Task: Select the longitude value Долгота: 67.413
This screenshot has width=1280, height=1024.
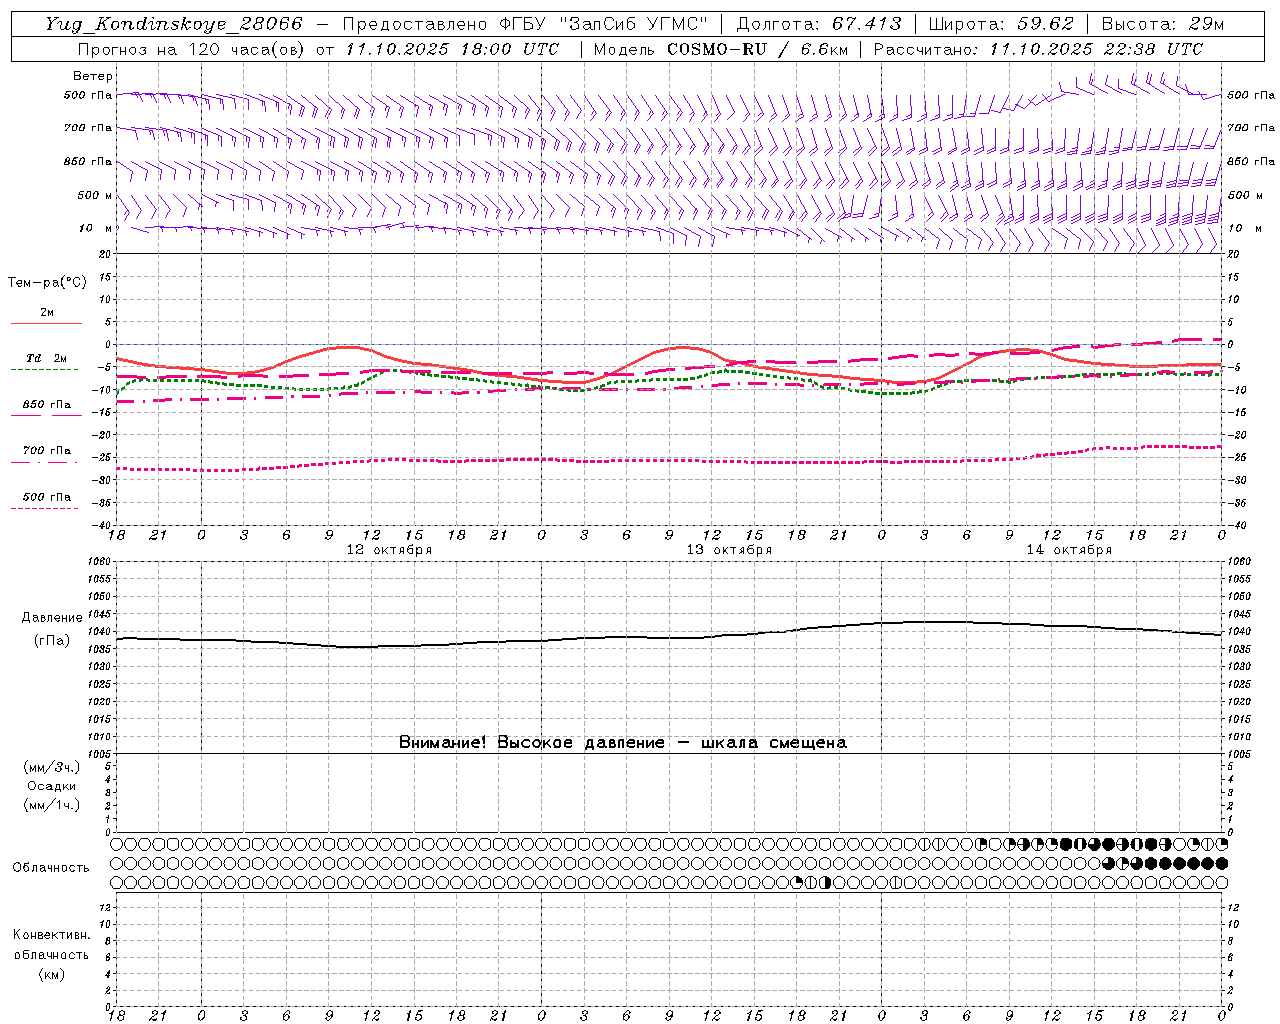Action: (x=819, y=24)
